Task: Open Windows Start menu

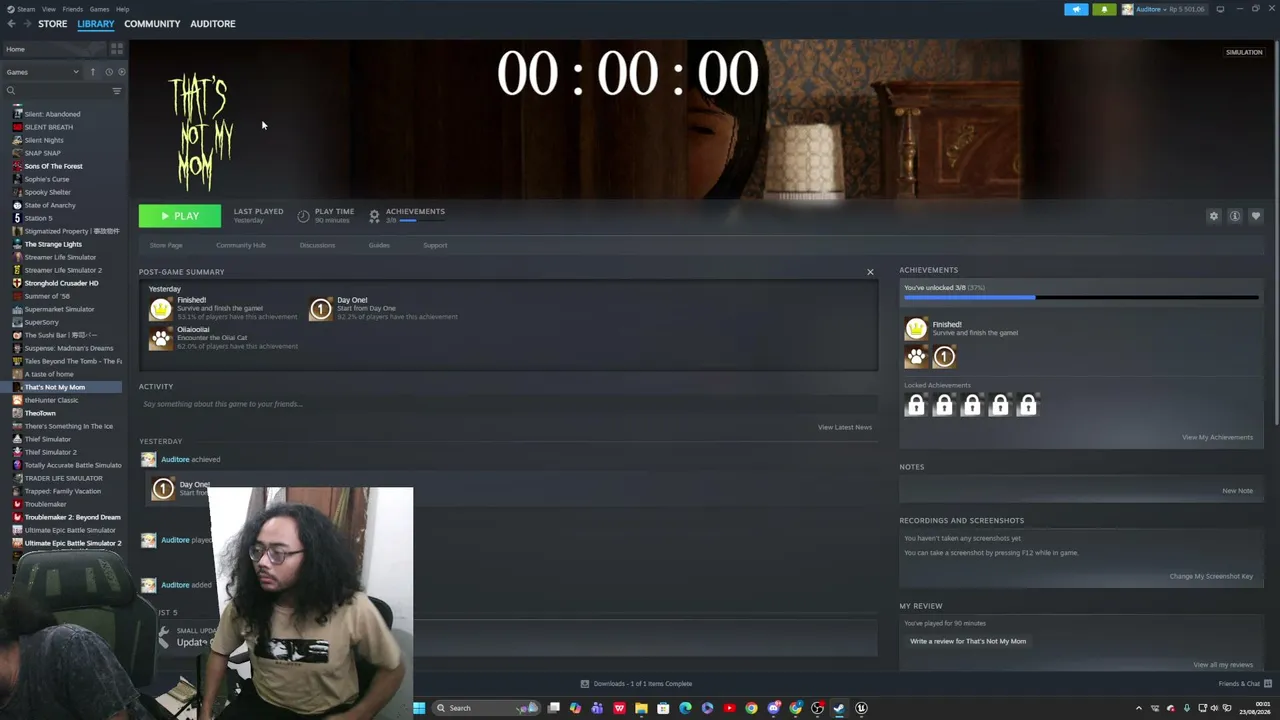Action: [x=419, y=708]
